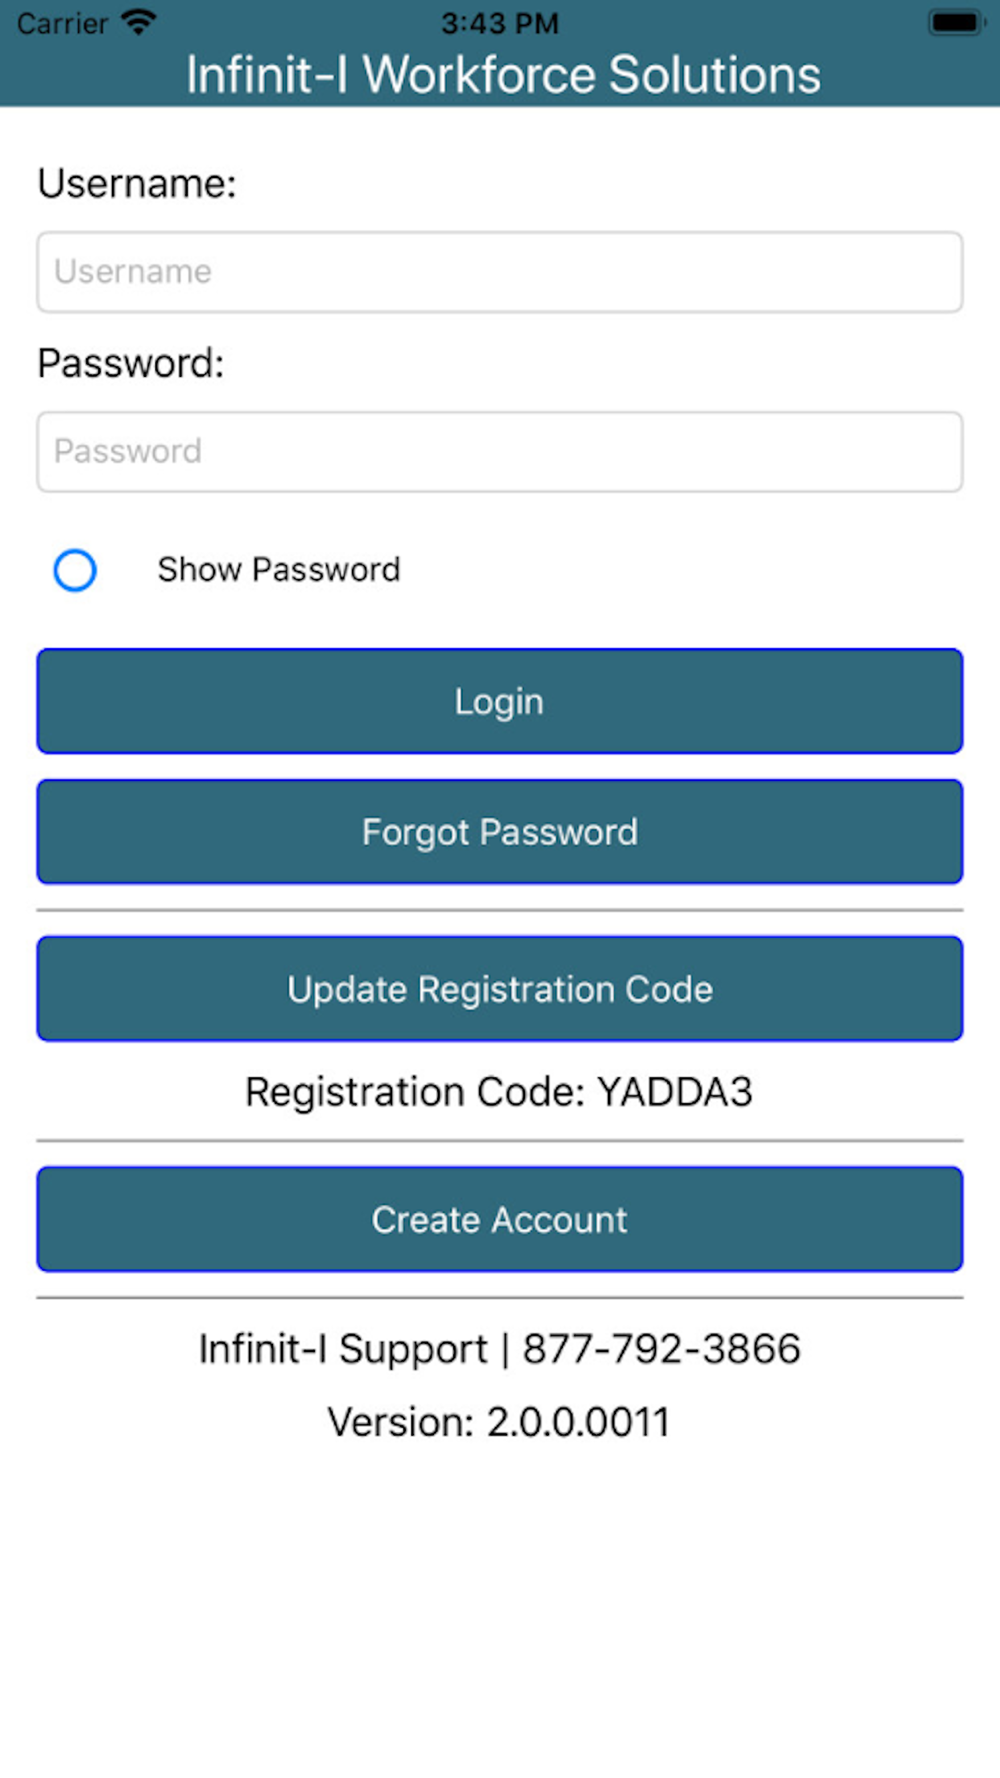Tap the divider below Forgot Password

[500, 910]
